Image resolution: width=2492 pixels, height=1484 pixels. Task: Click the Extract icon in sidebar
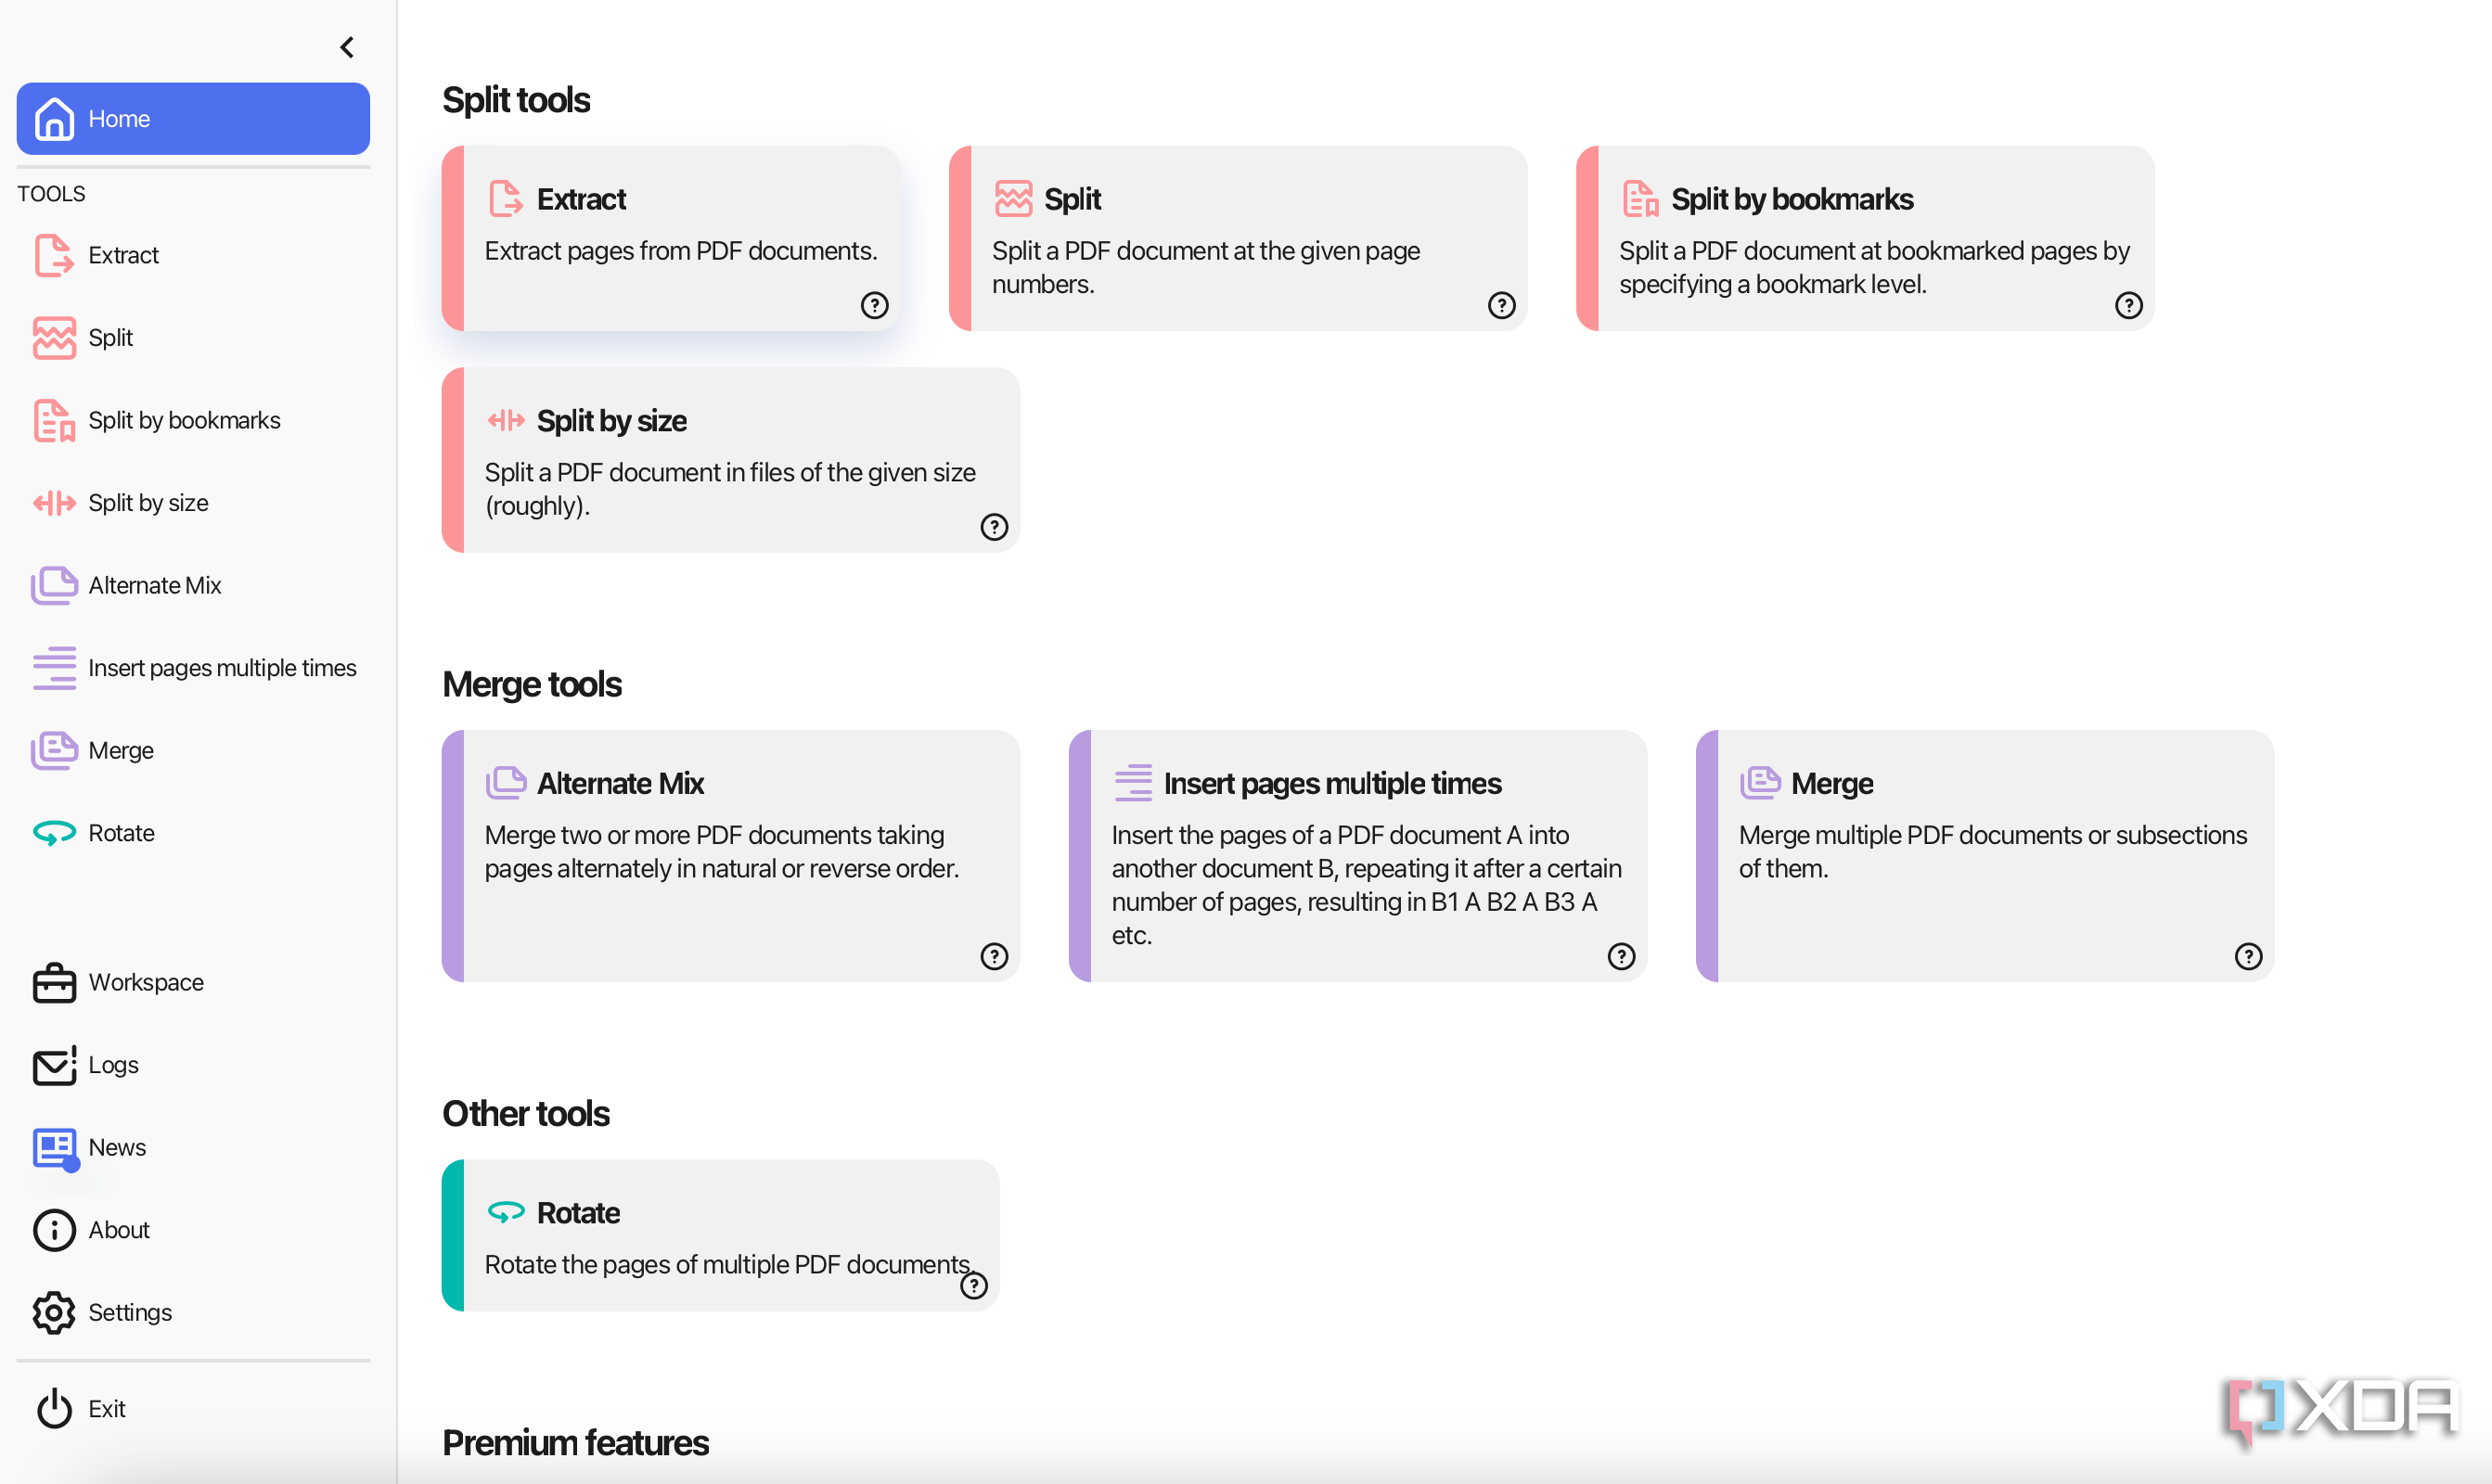pyautogui.click(x=54, y=255)
